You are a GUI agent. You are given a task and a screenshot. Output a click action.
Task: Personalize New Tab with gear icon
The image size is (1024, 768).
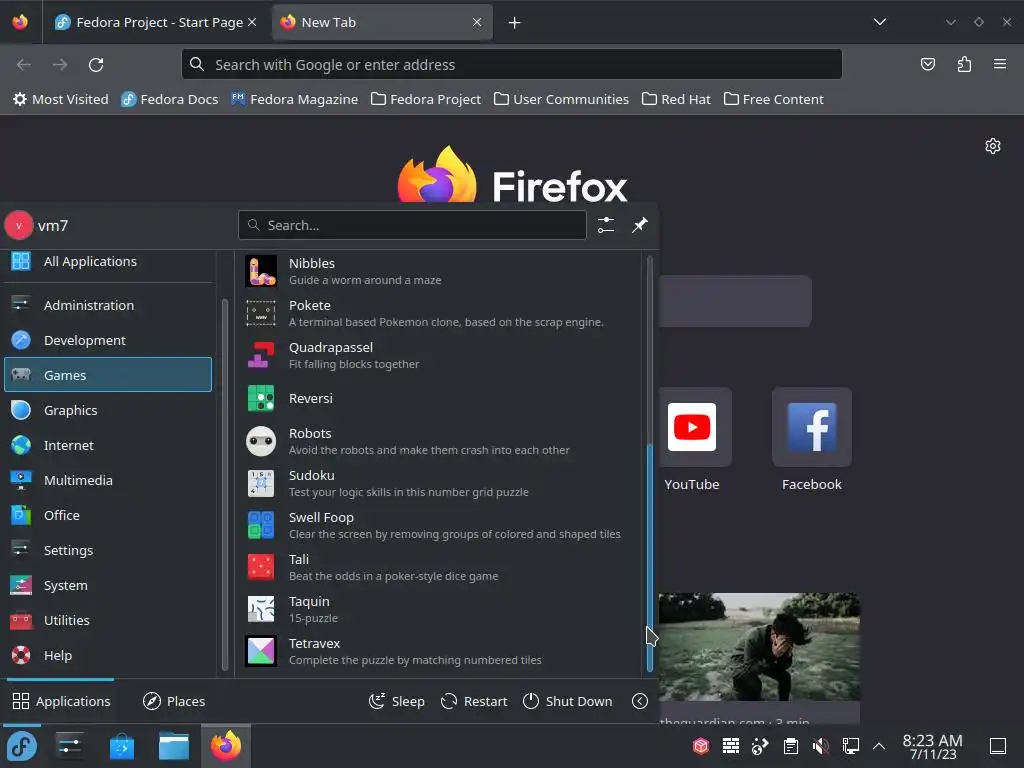(993, 146)
